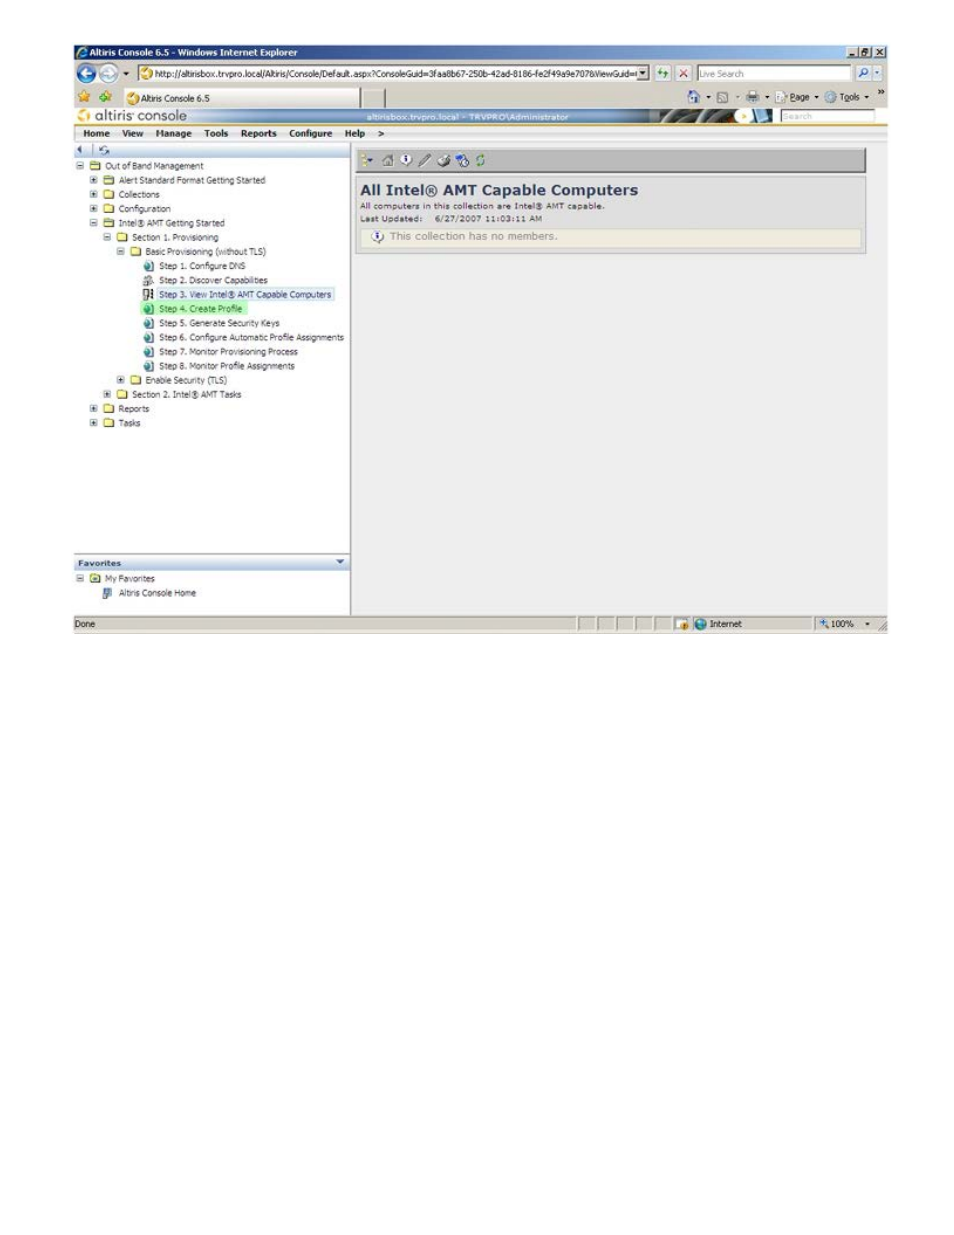Select the Reports folder in the tree
954x1235 pixels.
133,409
